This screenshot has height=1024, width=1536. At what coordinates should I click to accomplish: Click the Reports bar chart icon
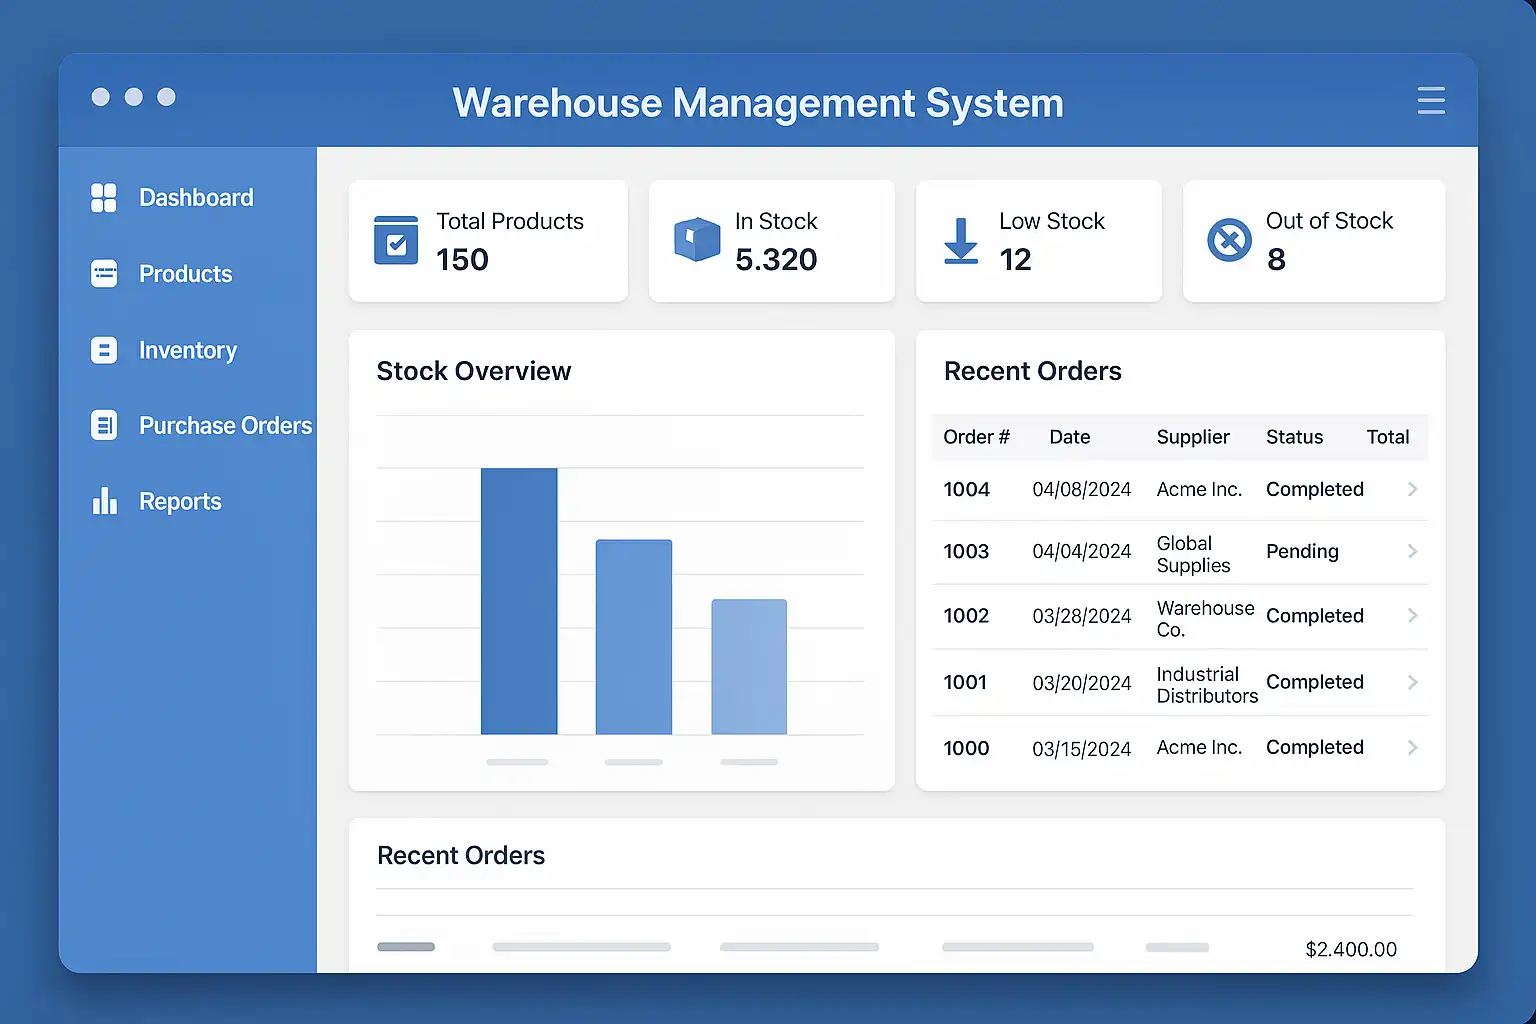(x=104, y=501)
